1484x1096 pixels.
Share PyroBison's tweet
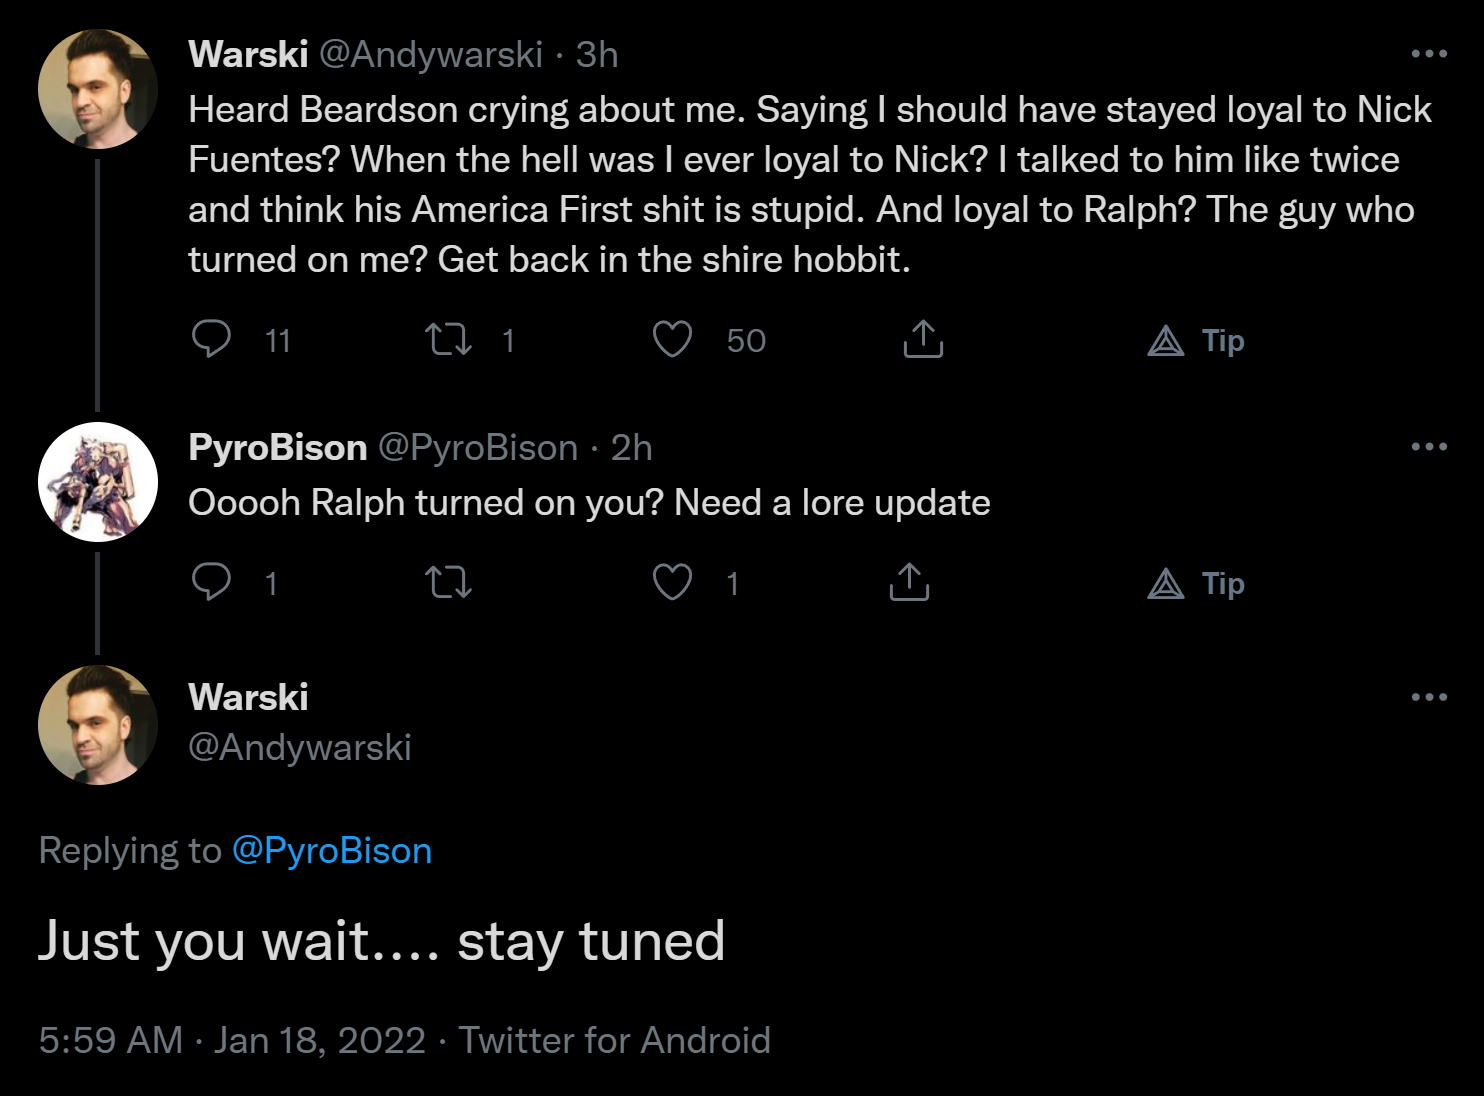909,582
